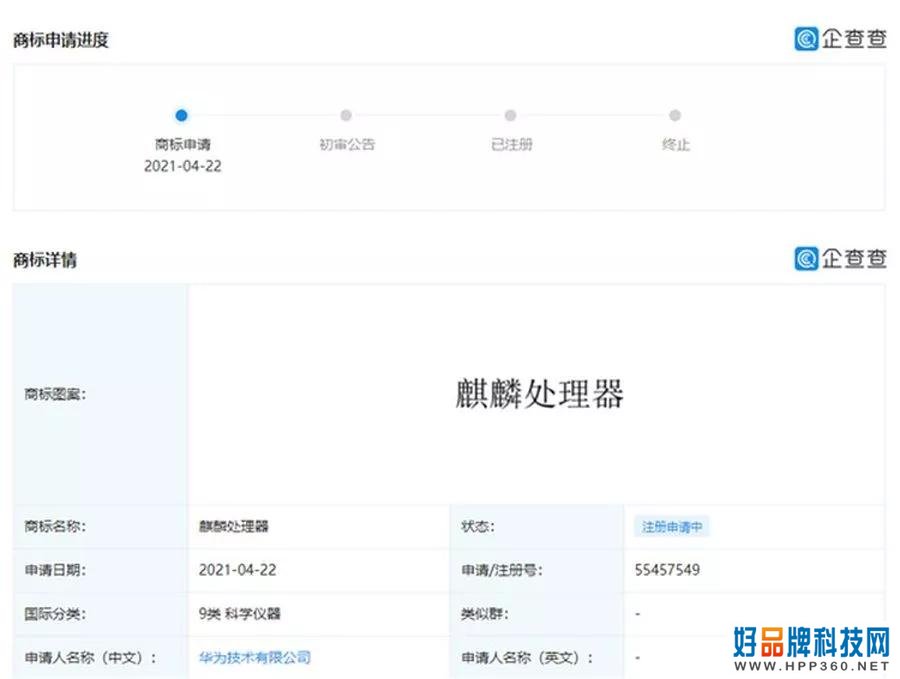
Task: Select the 已注册 step label
Action: click(x=511, y=144)
